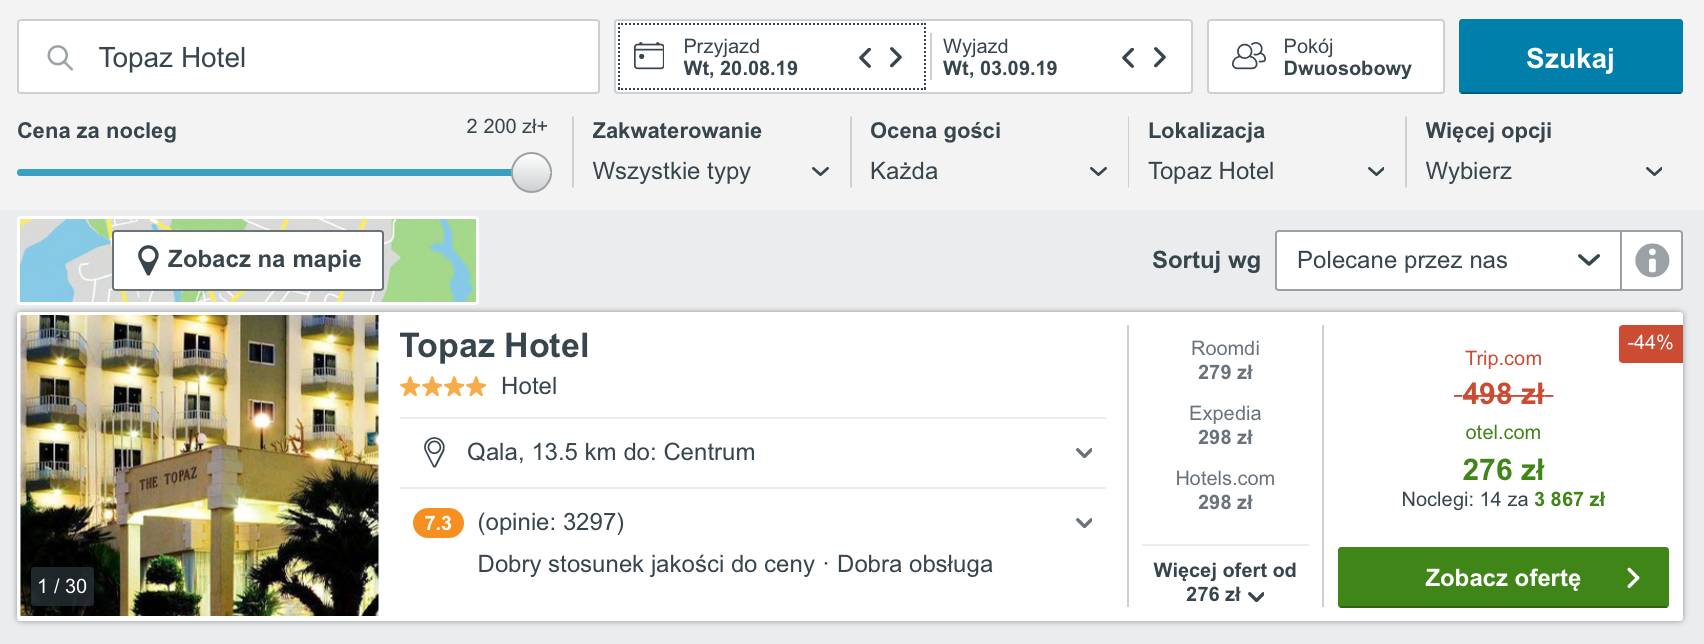Click the sort info icon
The width and height of the screenshot is (1704, 644).
pyautogui.click(x=1652, y=260)
